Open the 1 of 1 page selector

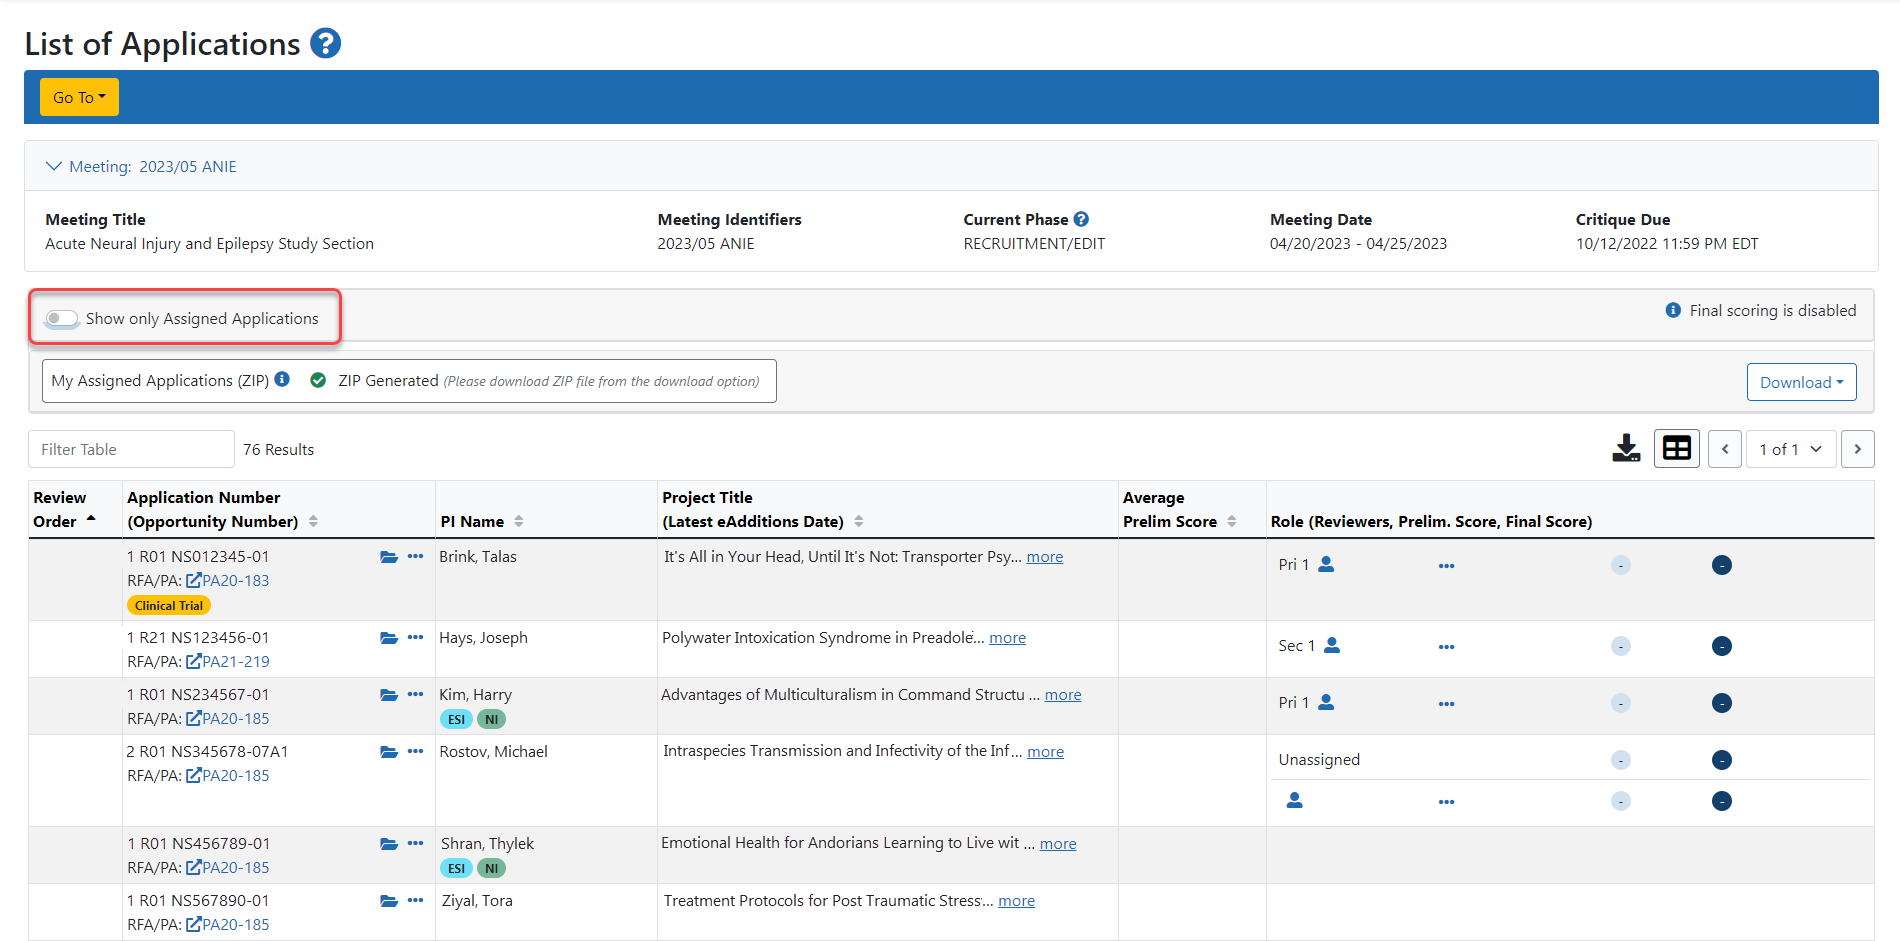[1791, 449]
